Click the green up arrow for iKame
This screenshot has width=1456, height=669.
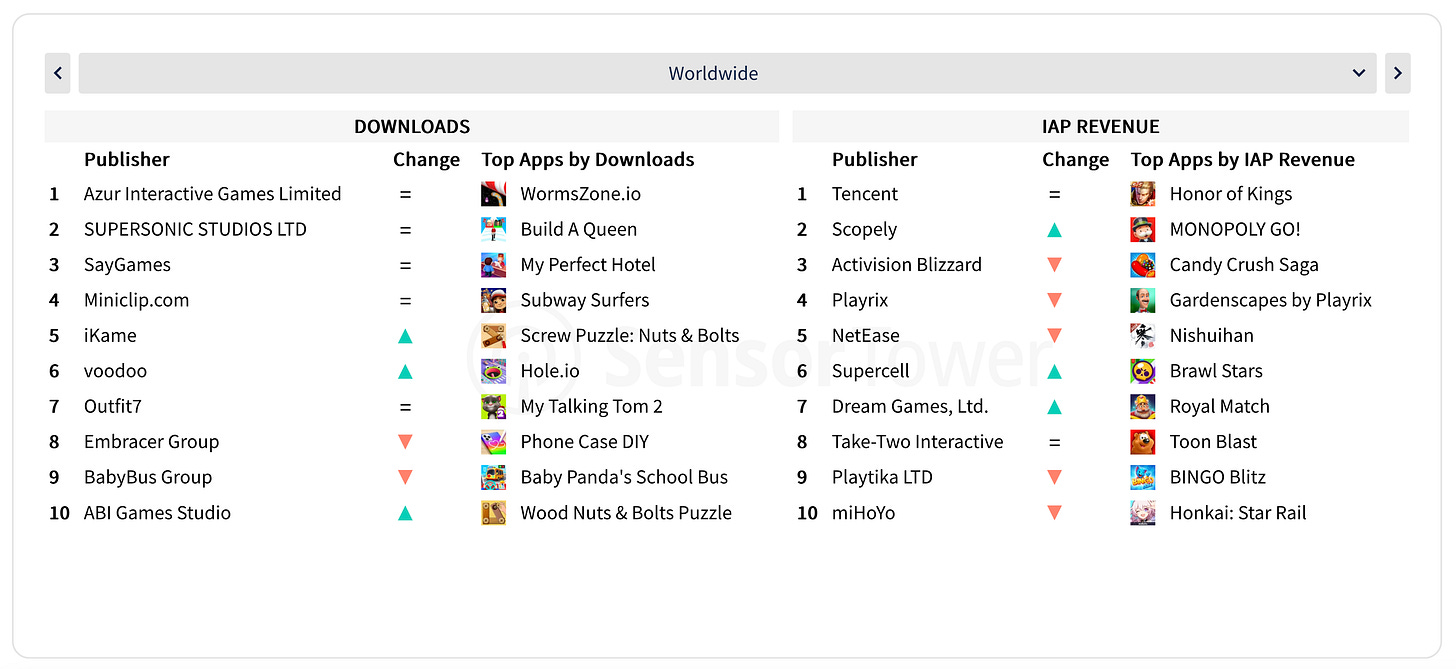click(405, 336)
